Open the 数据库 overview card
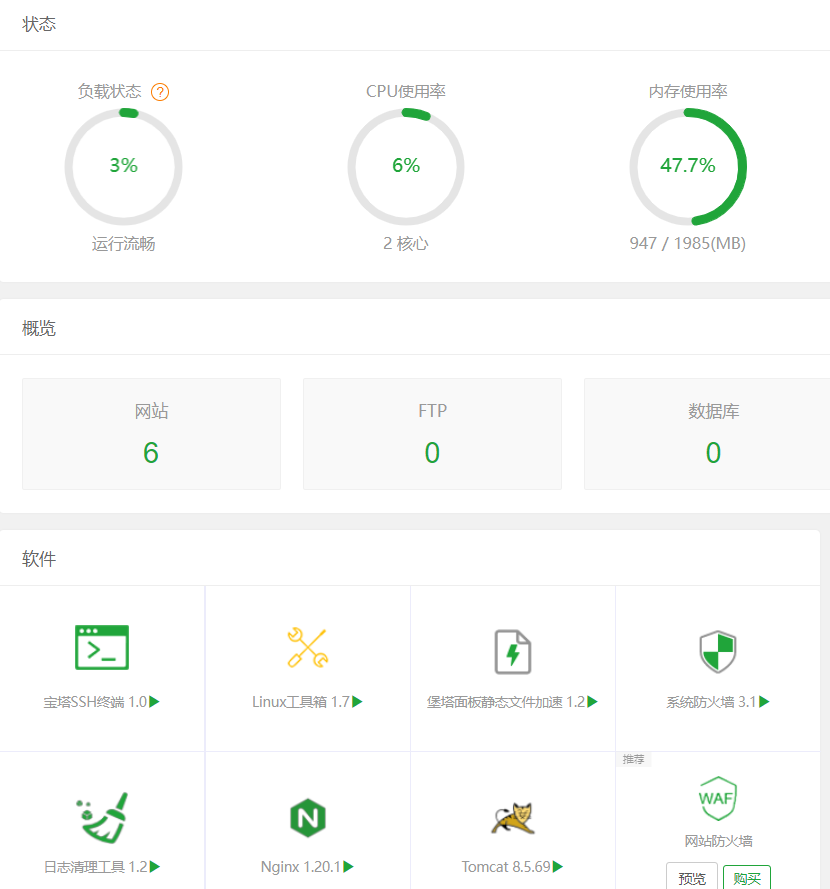This screenshot has width=830, height=889. [713, 434]
